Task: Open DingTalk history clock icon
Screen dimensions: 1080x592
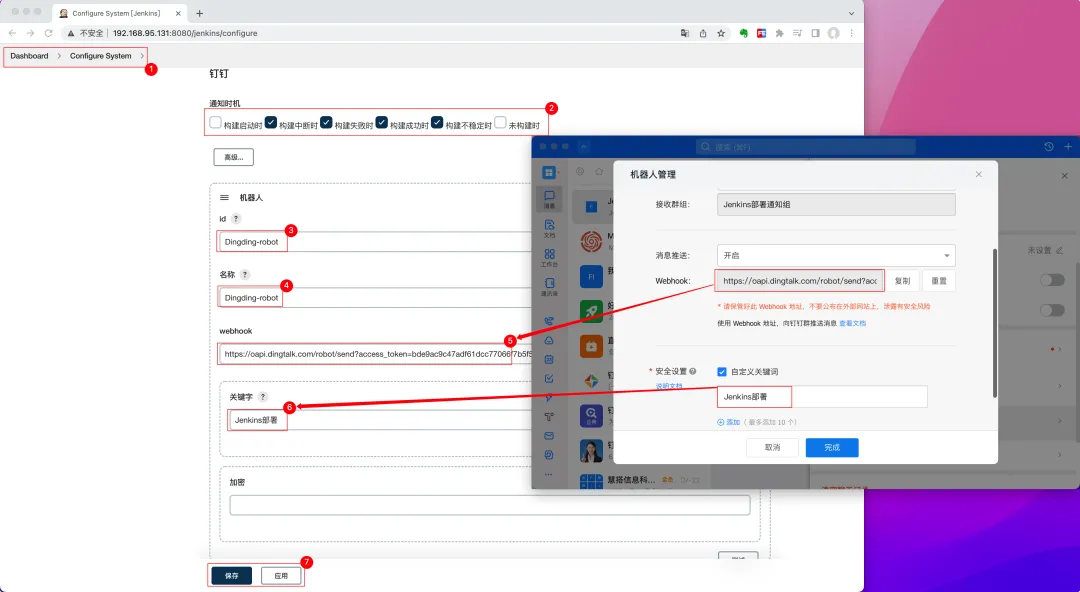Action: [1048, 147]
